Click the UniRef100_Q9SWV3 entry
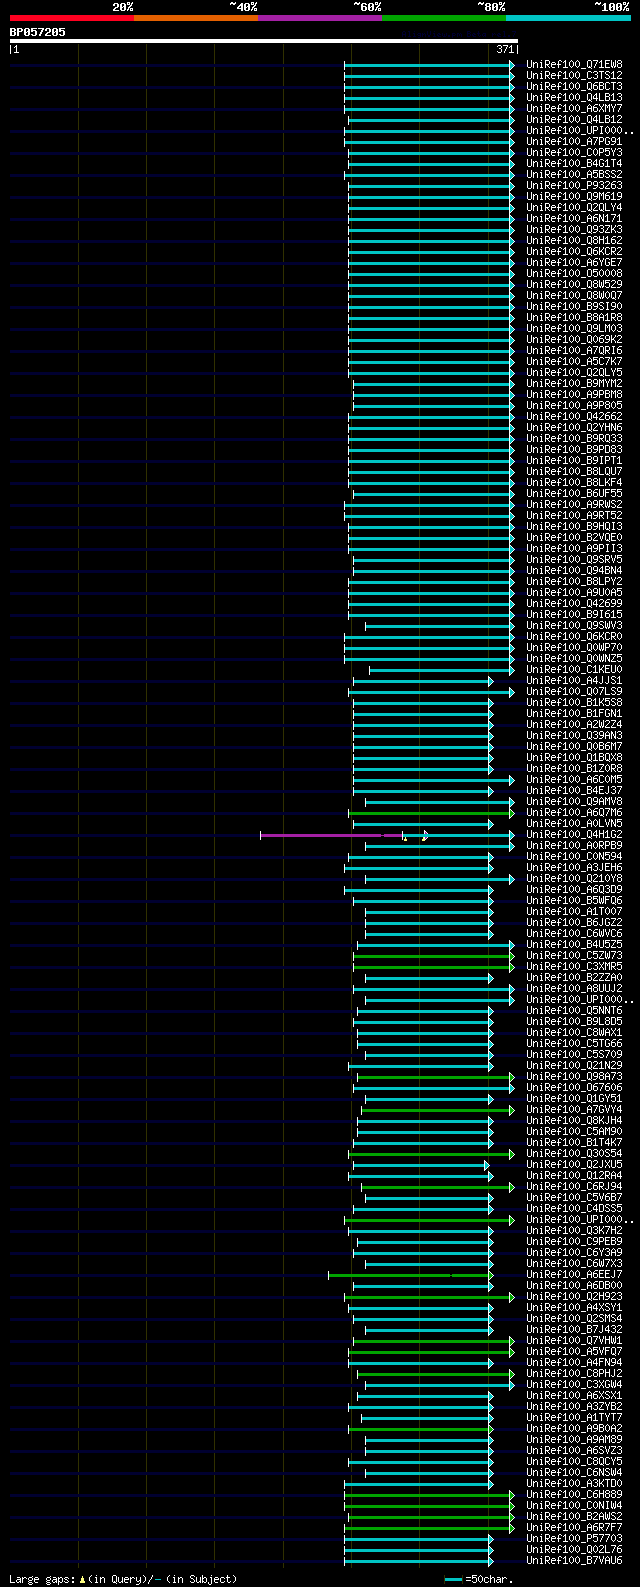640x1587 pixels. click(x=574, y=625)
